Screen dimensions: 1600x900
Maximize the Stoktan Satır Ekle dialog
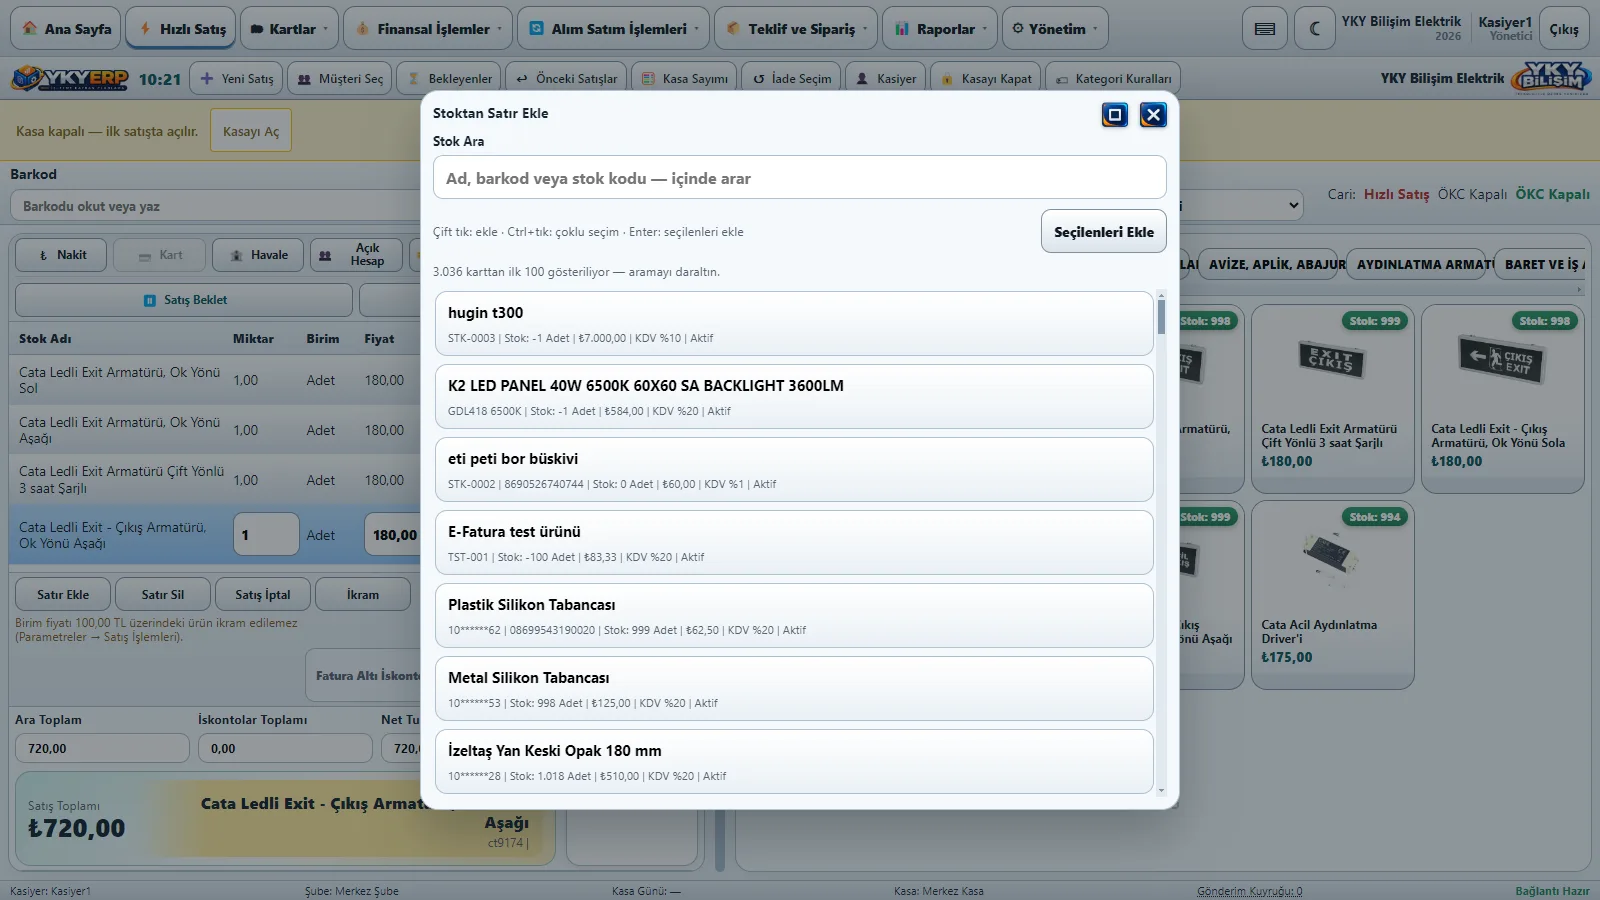coord(1115,115)
